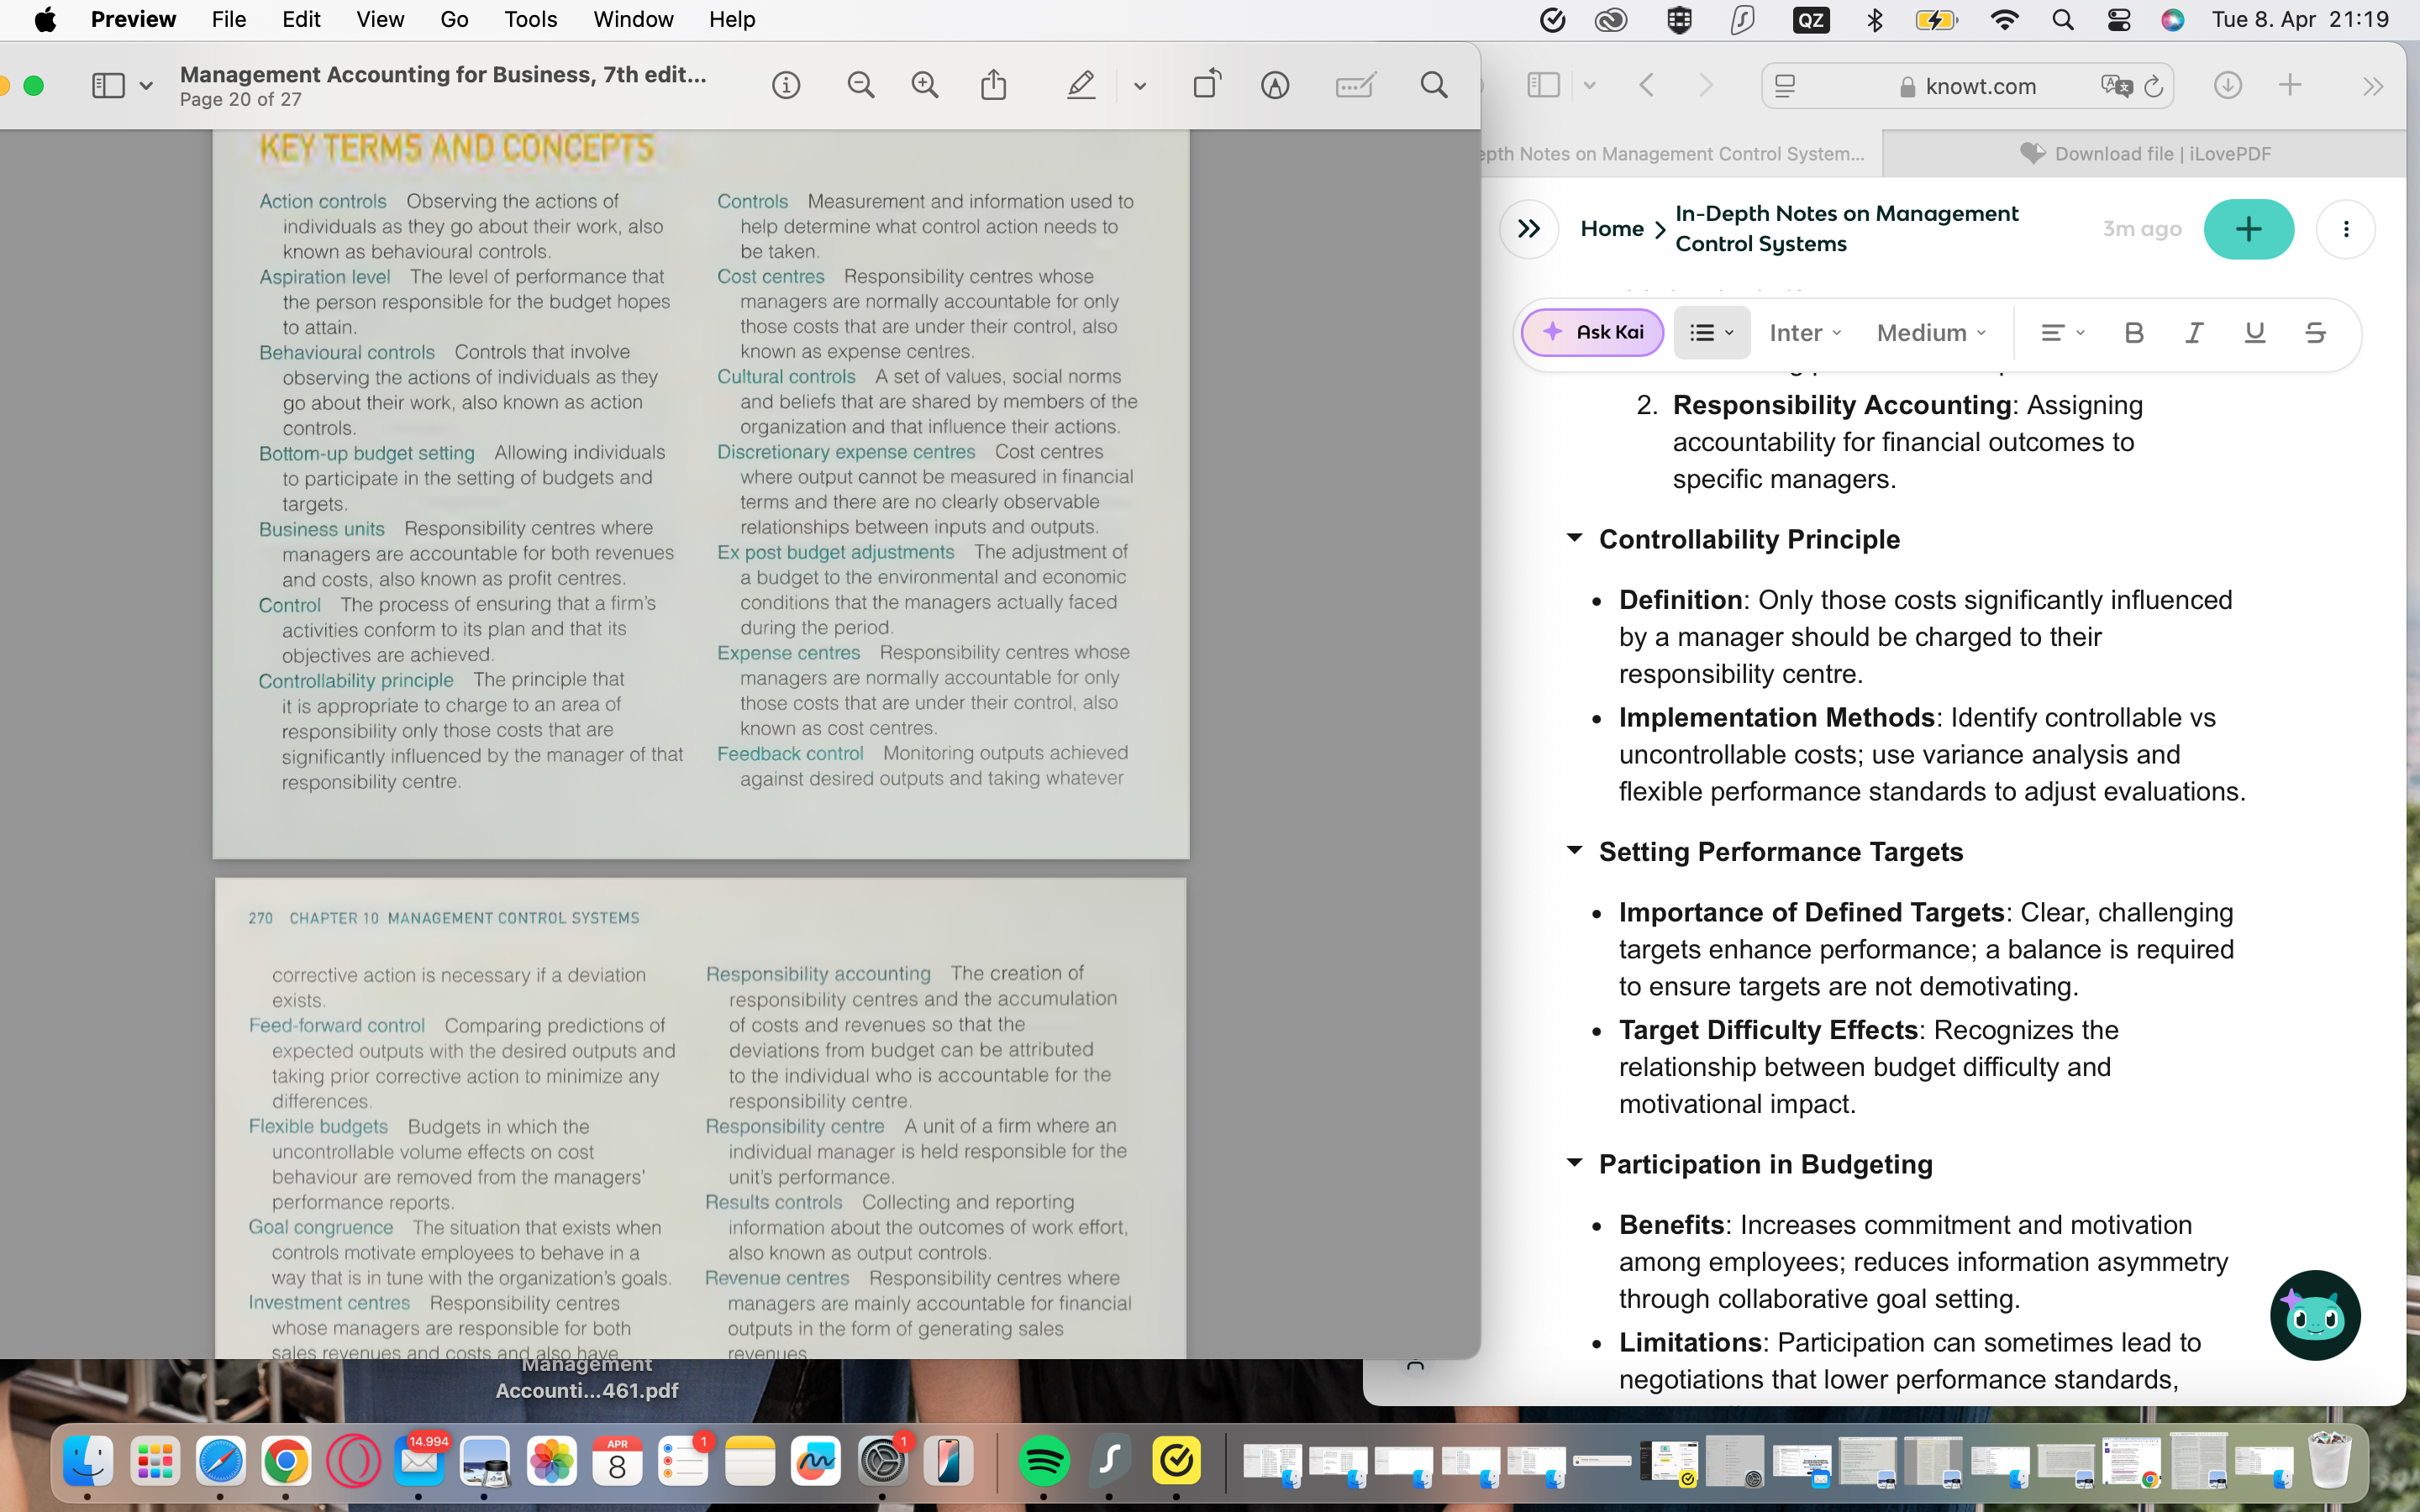Go to Home breadcrumb link
Viewport: 2420px width, 1512px height.
pos(1611,229)
